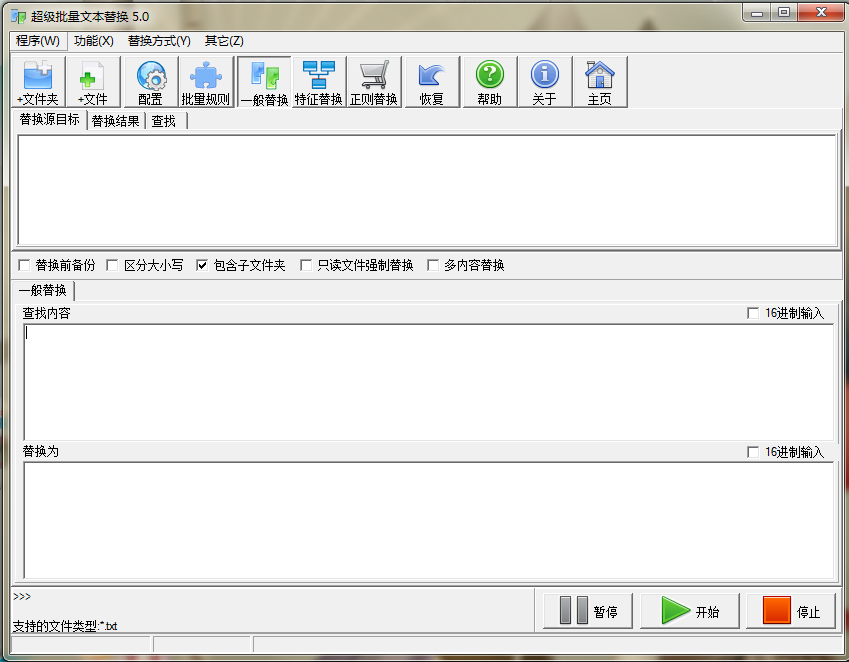The height and width of the screenshot is (662, 849).
Task: Click inside the 替换为 text box
Action: tap(428, 521)
